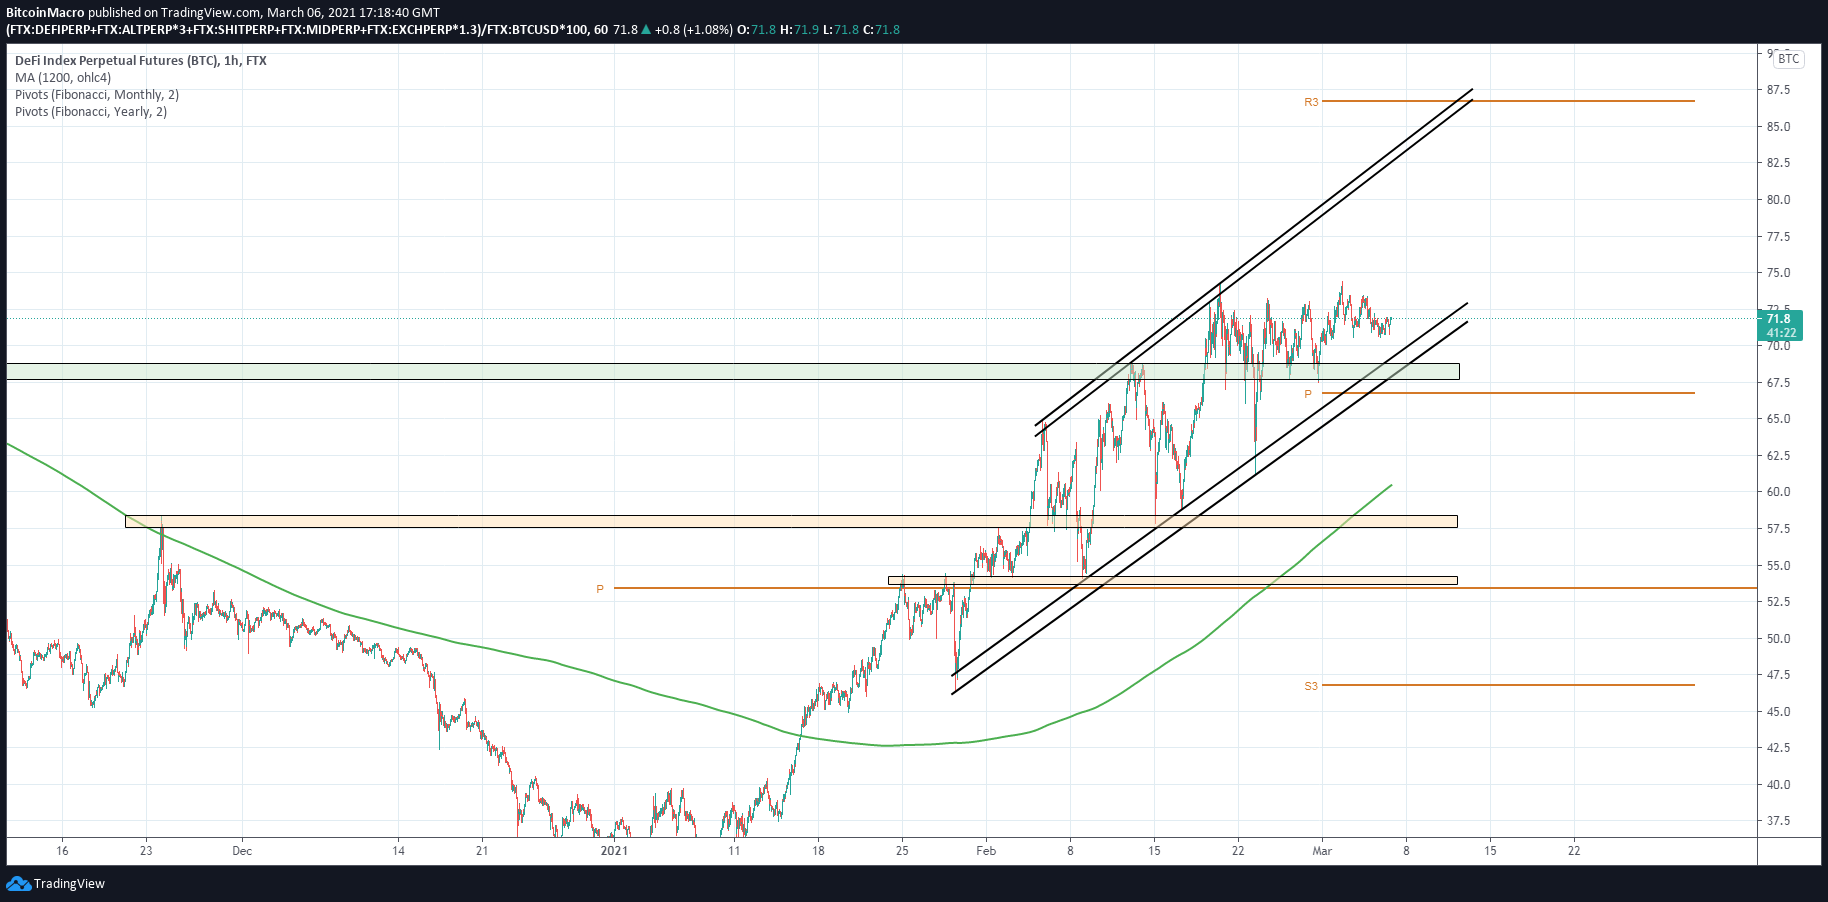Click the monthly P pivot label near 67

(x=1308, y=395)
